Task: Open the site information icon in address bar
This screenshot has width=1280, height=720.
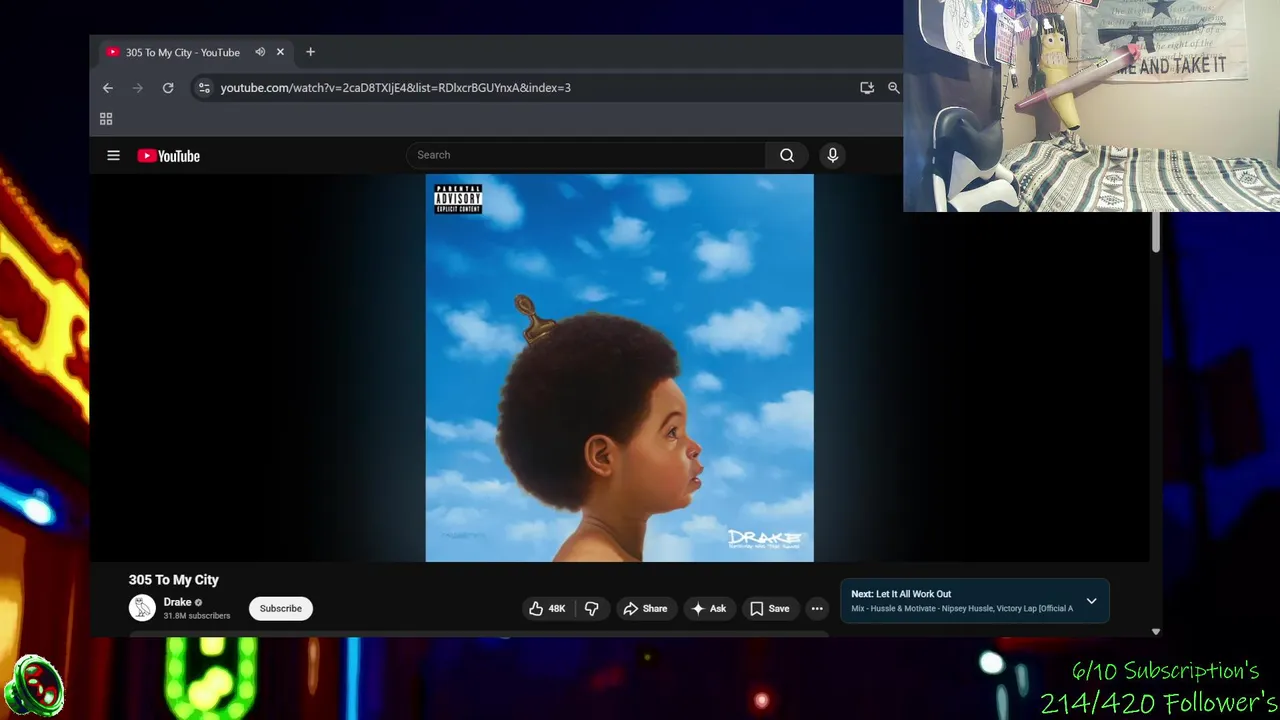Action: (204, 88)
